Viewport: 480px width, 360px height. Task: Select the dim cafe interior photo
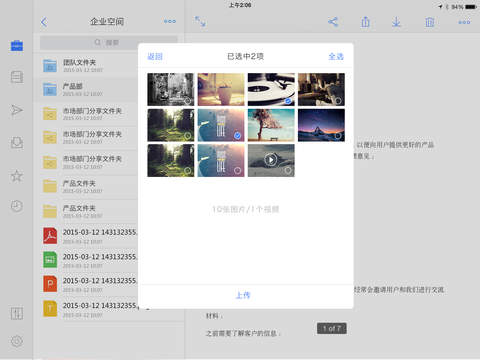click(x=321, y=89)
